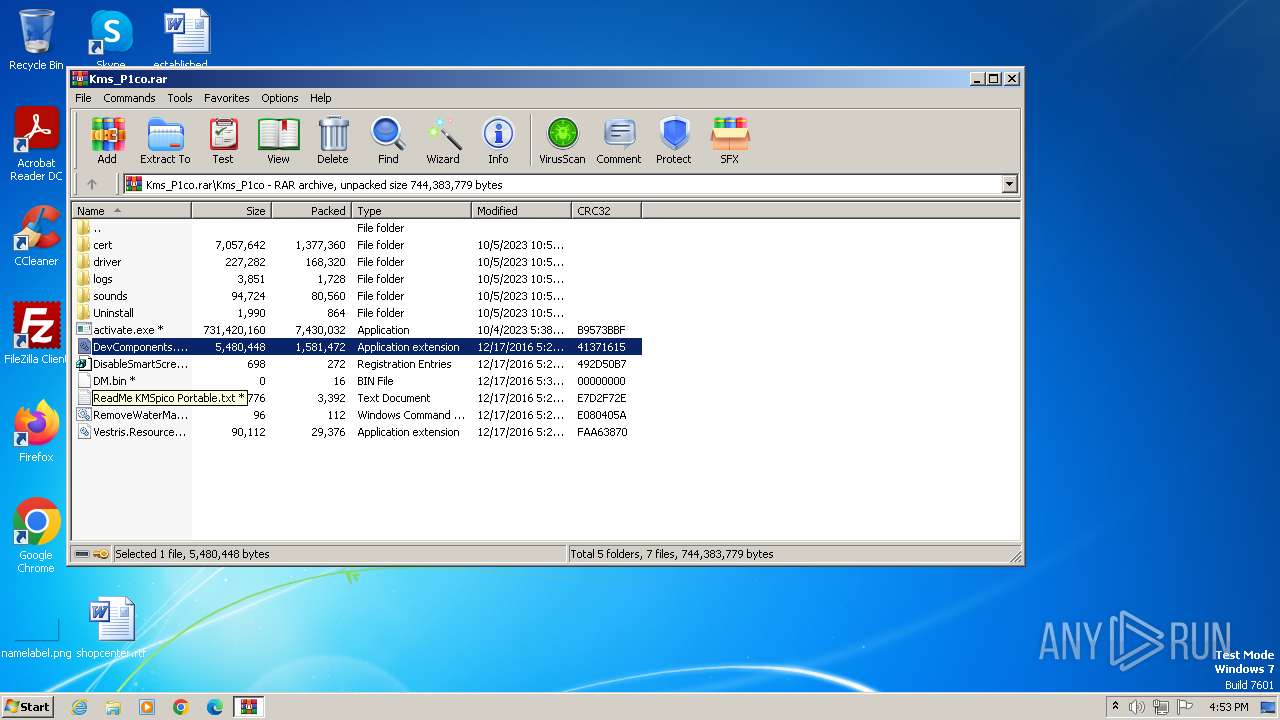Image resolution: width=1280 pixels, height=720 pixels.
Task: Click the WinRAR title bar icon
Action: (80, 79)
